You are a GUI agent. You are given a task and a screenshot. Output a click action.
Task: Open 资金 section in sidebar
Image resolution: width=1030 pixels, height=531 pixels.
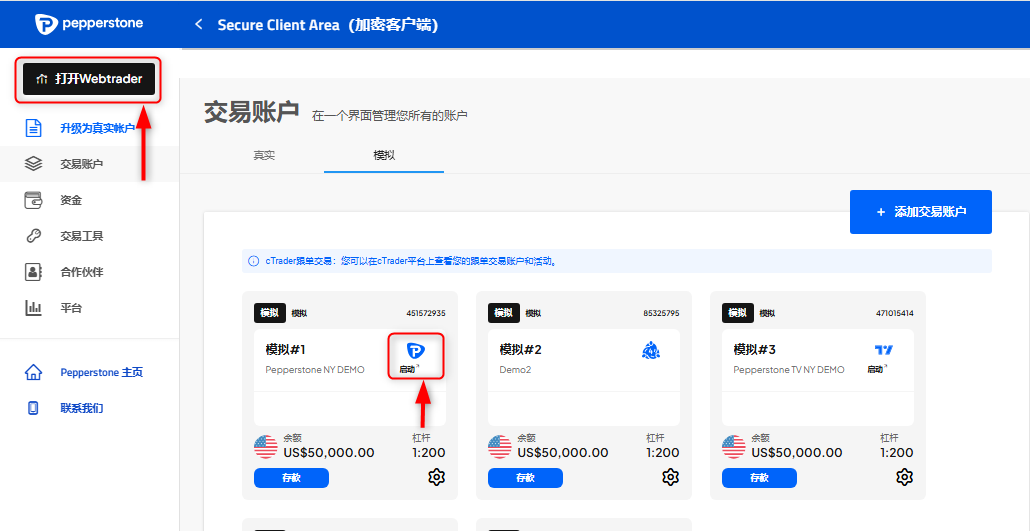pos(70,200)
